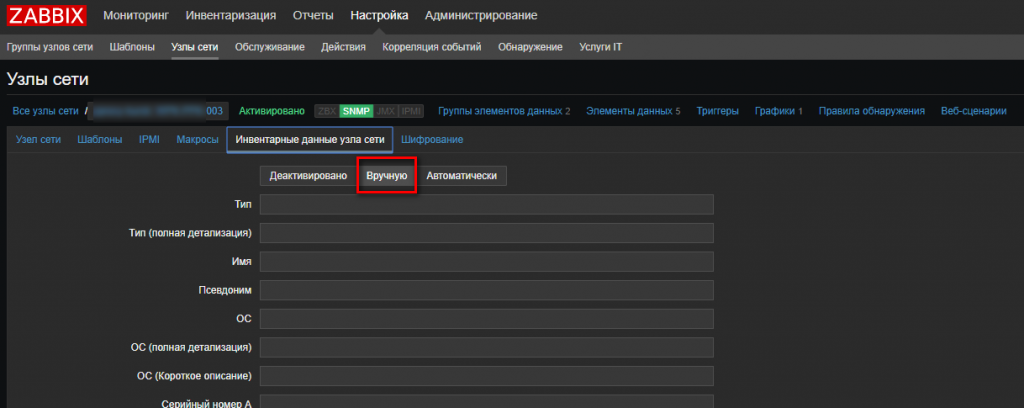Open the IPMI host tab

coord(149,140)
